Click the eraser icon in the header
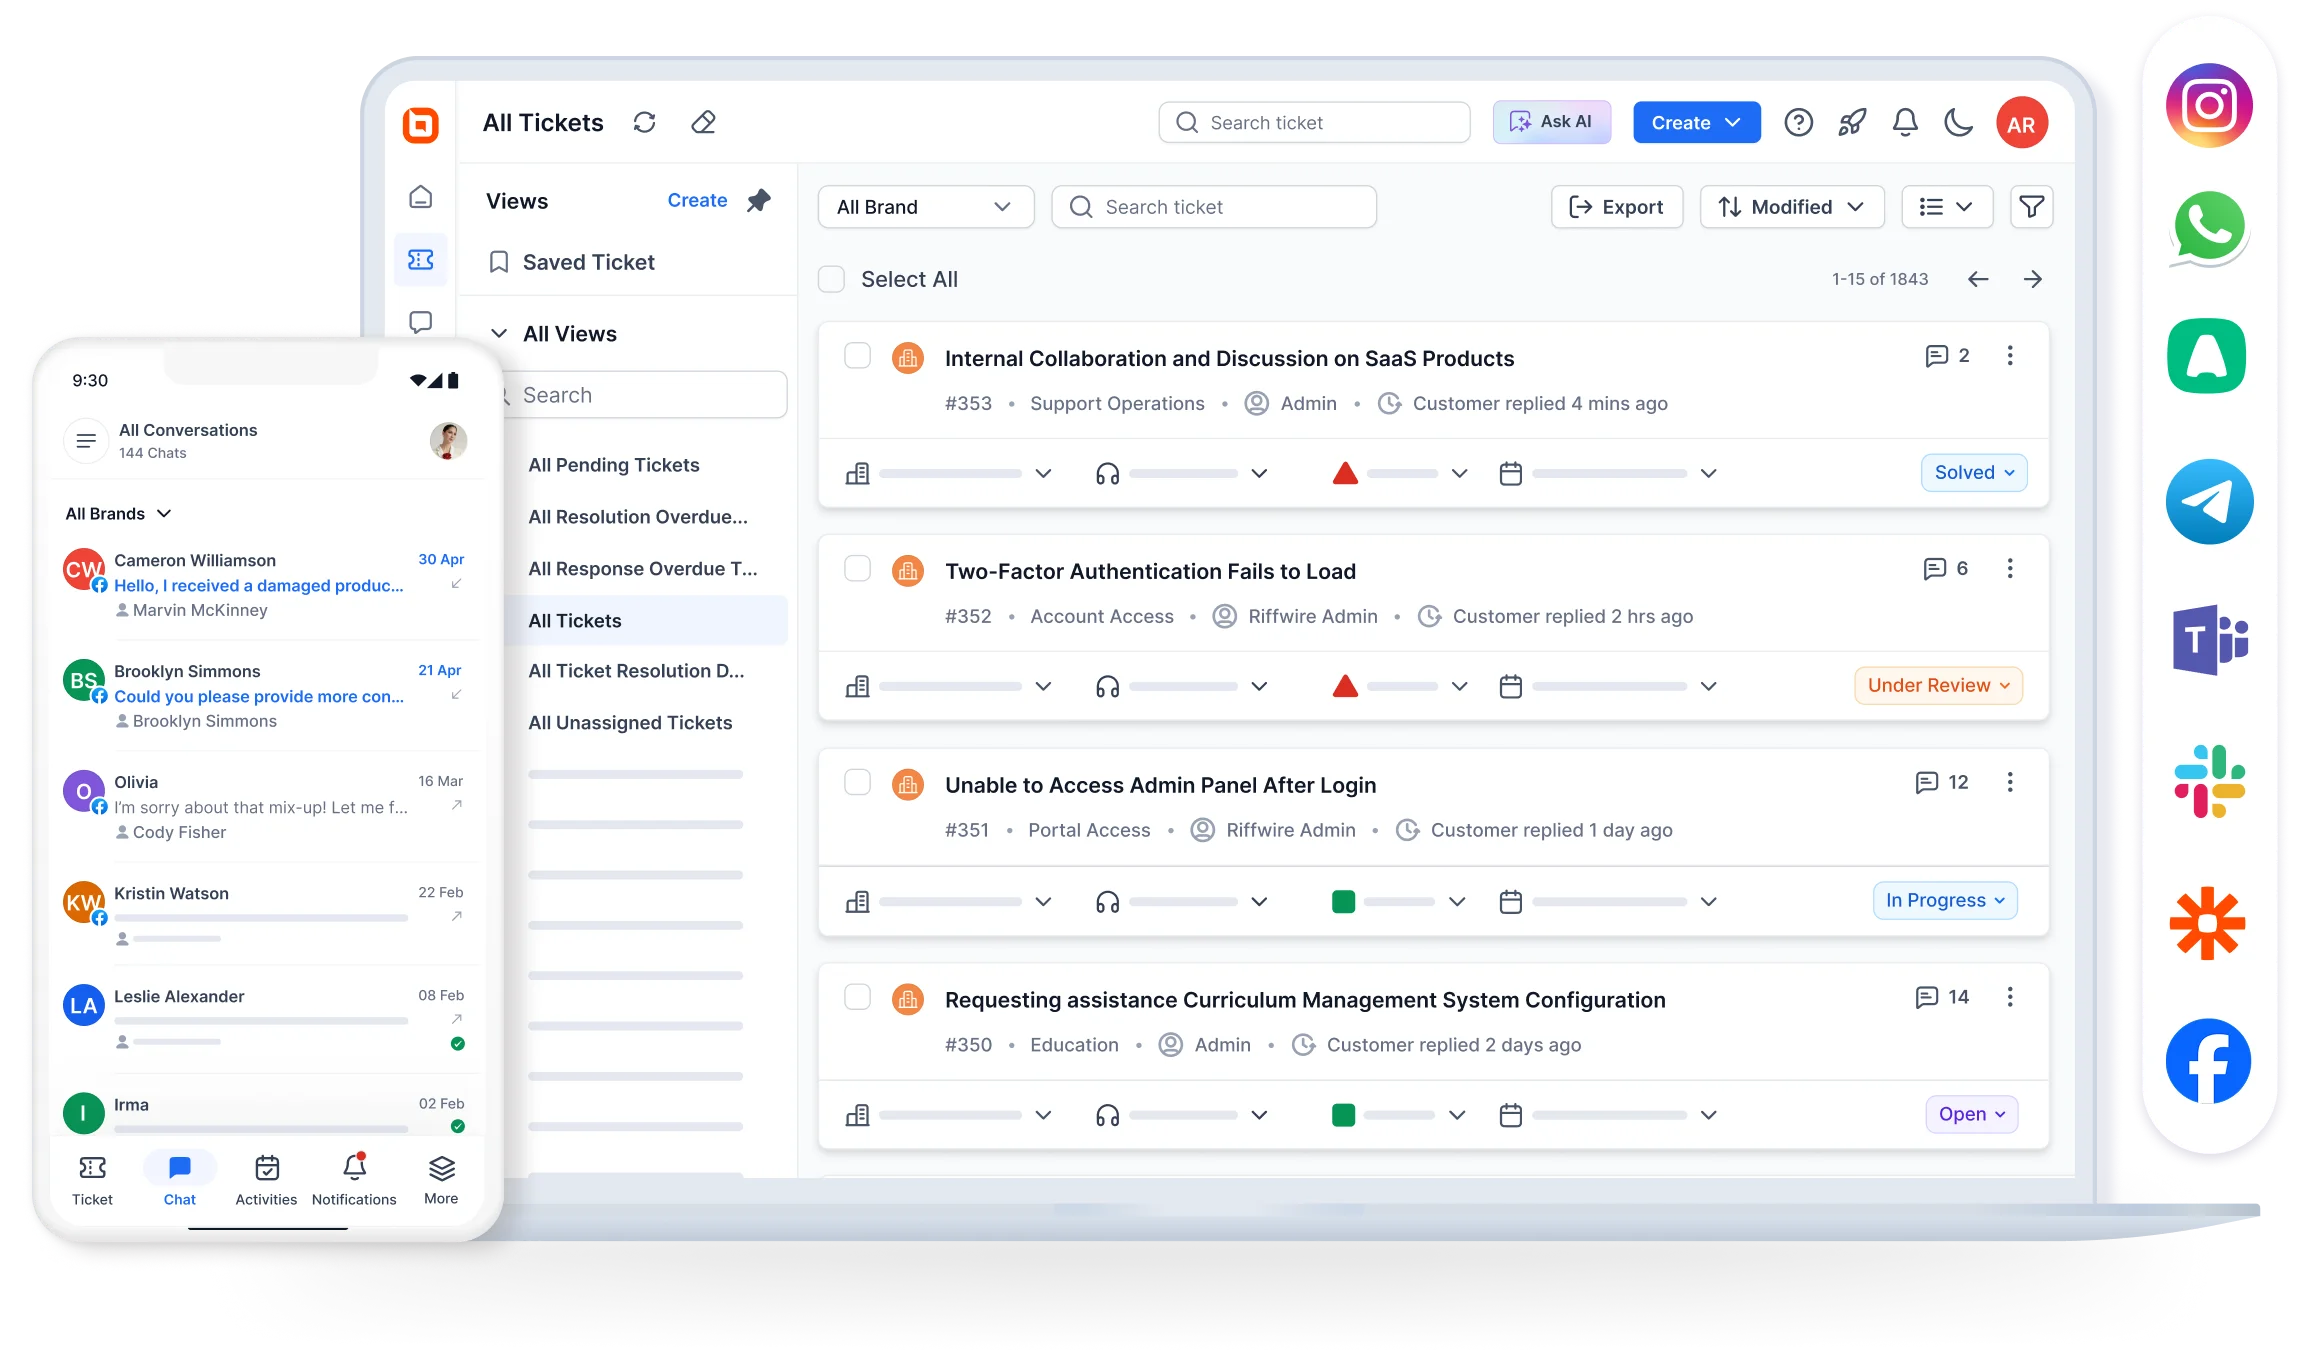The height and width of the screenshot is (1356, 2308). [x=704, y=122]
